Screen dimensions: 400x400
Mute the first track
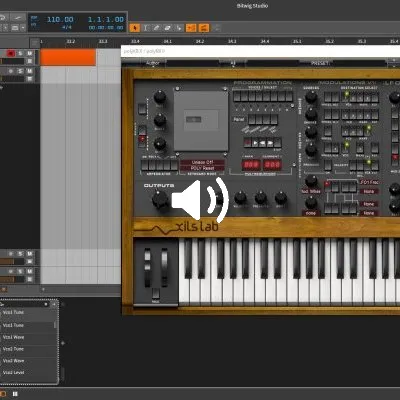pyautogui.click(x=30, y=53)
